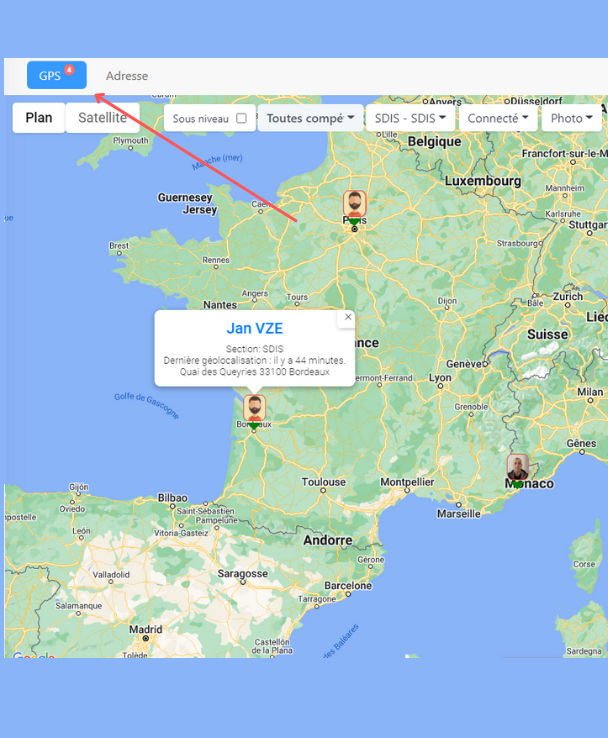The image size is (608, 738).
Task: Click the red notification badge on GPS
Action: pos(69,70)
